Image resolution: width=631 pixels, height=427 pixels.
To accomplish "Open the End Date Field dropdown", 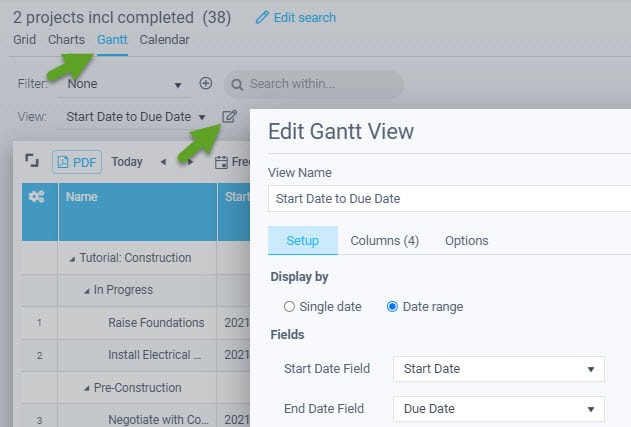I will click(499, 409).
